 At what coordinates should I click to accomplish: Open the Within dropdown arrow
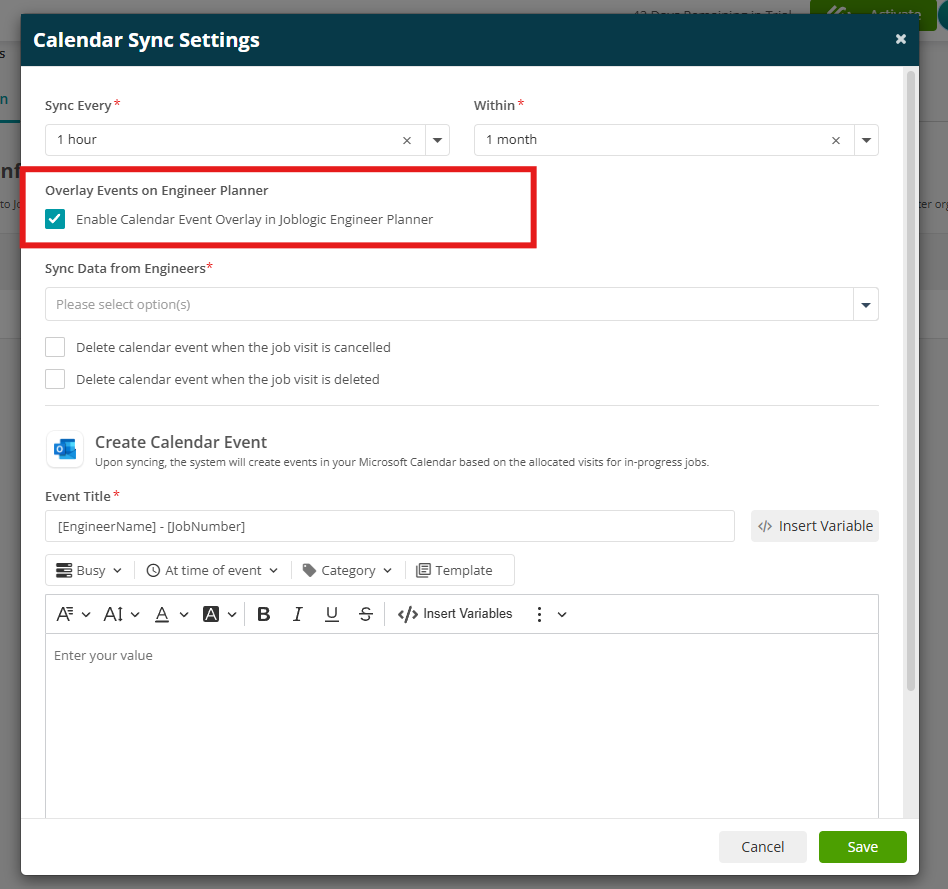click(x=866, y=140)
